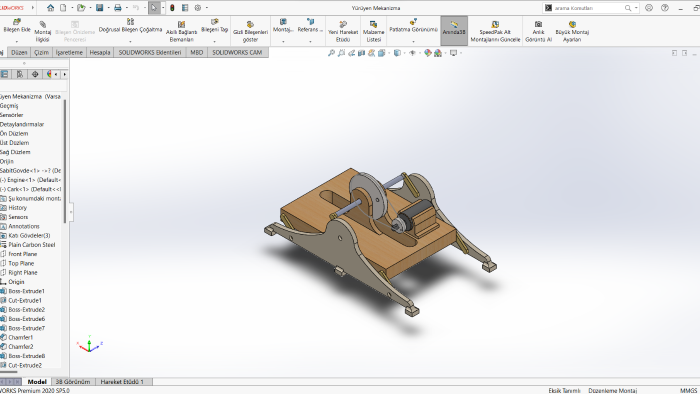This screenshot has width=700, height=394.
Task: Click Anlık Görüntü Al (snapshot) tool
Action: click(x=538, y=31)
